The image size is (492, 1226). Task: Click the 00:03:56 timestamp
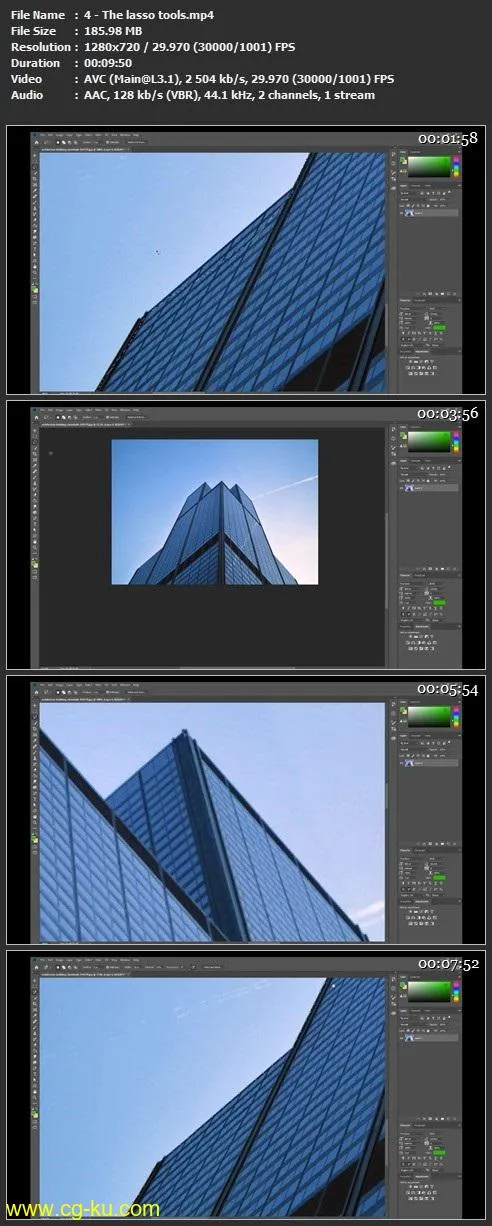coord(447,414)
